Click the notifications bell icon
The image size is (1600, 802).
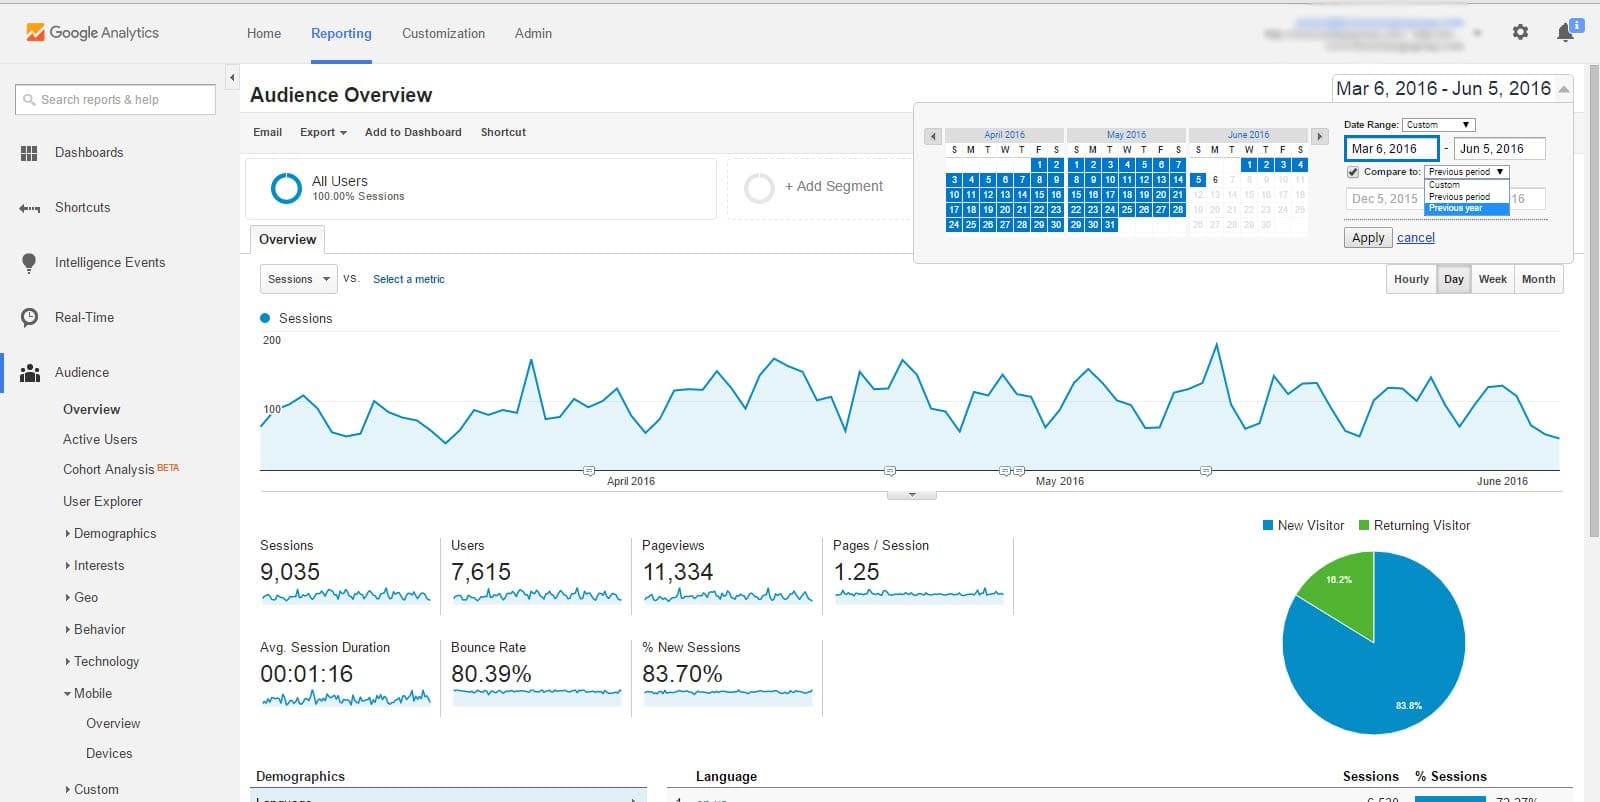(1565, 33)
